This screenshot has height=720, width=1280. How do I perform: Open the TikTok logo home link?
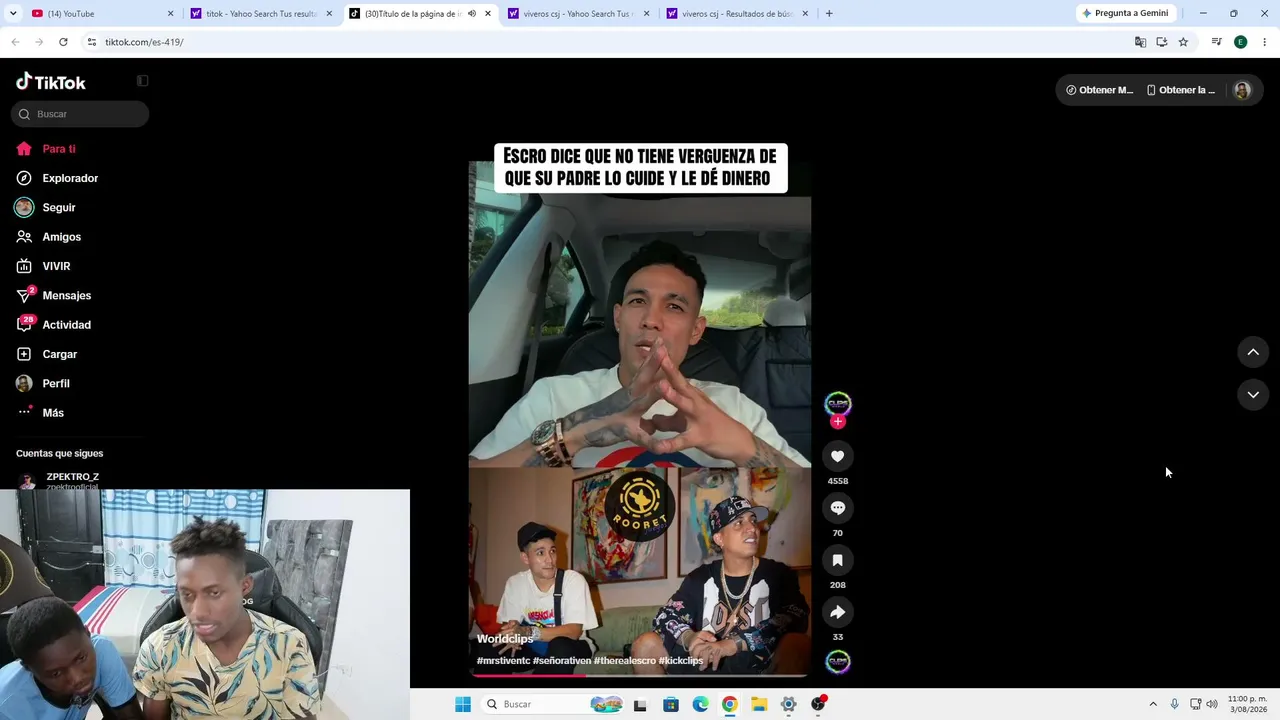click(51, 82)
